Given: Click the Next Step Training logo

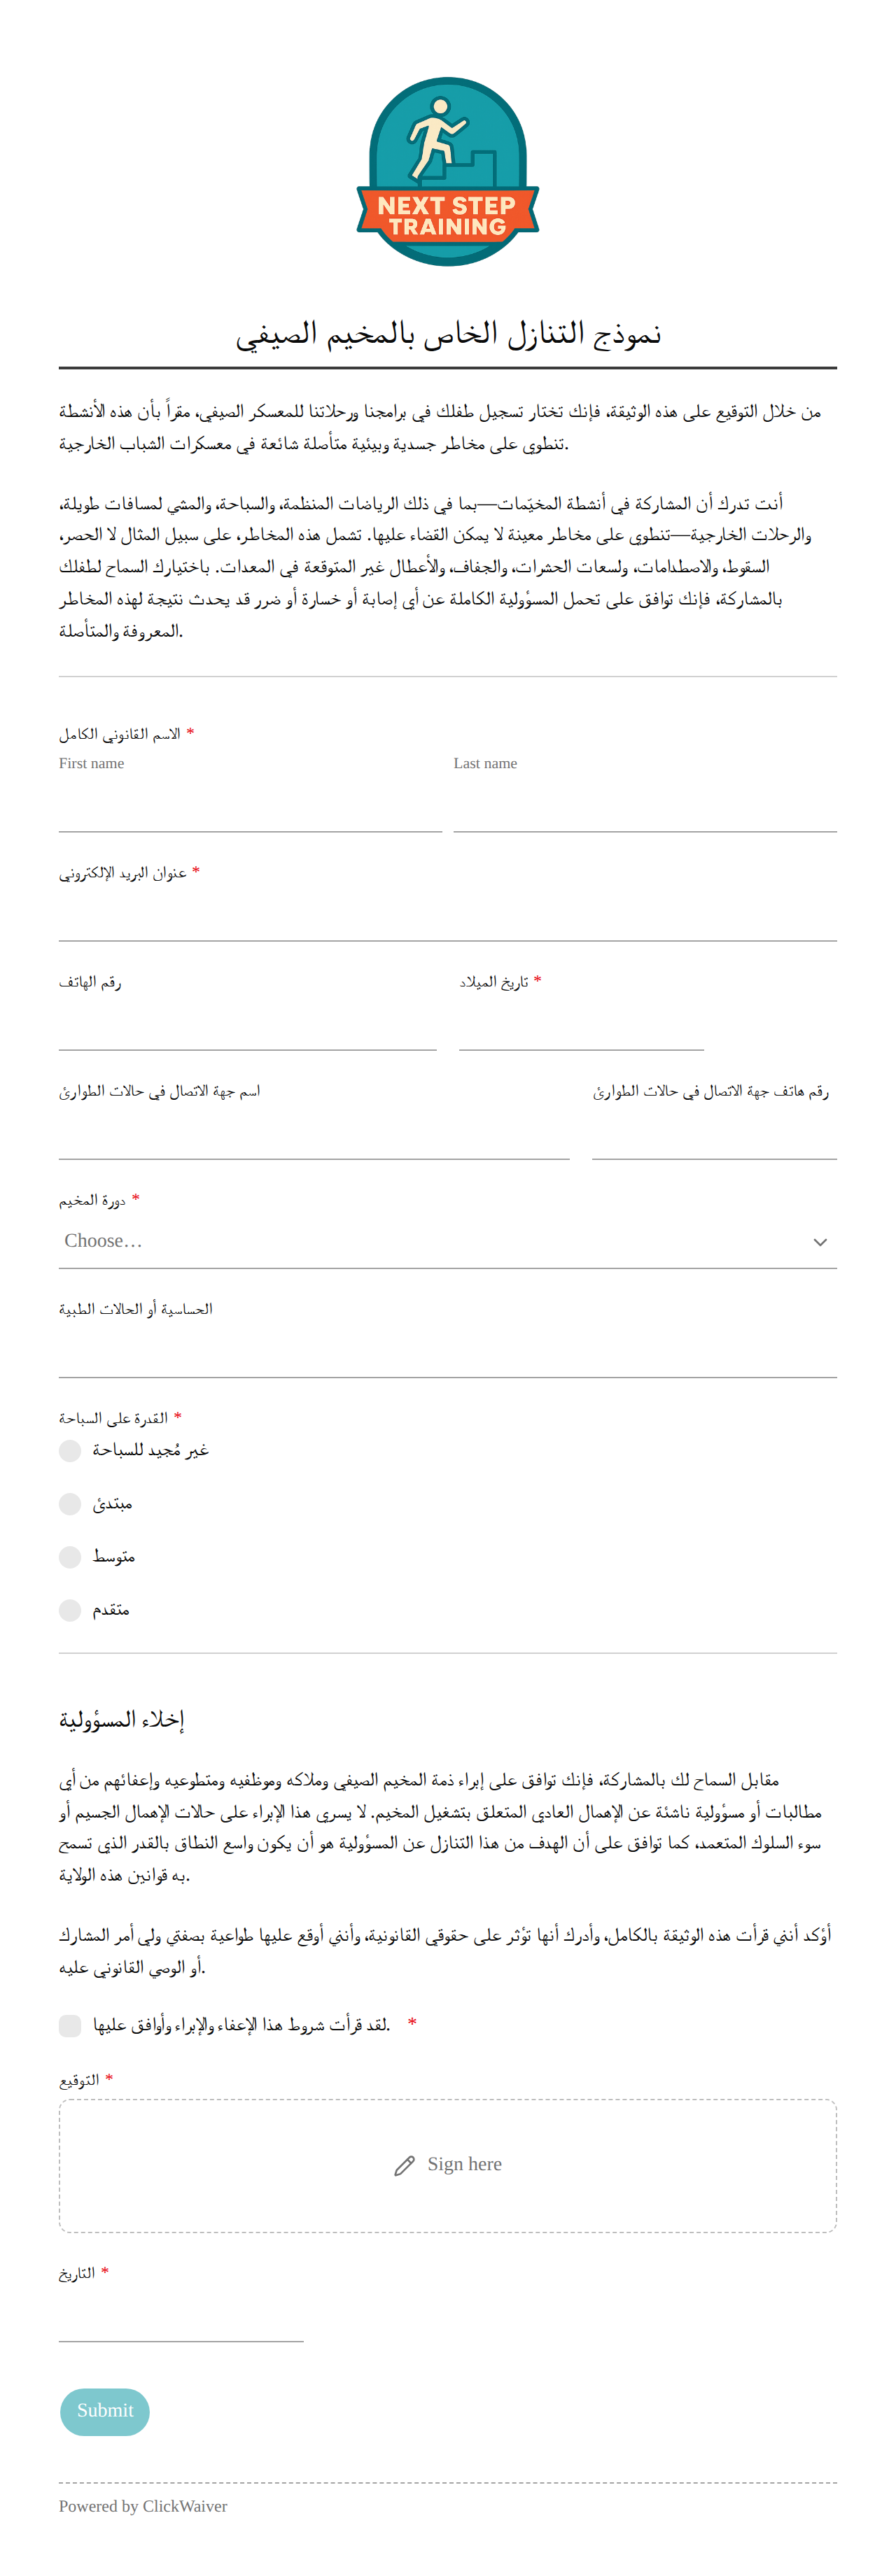Looking at the screenshot, I should coord(448,172).
